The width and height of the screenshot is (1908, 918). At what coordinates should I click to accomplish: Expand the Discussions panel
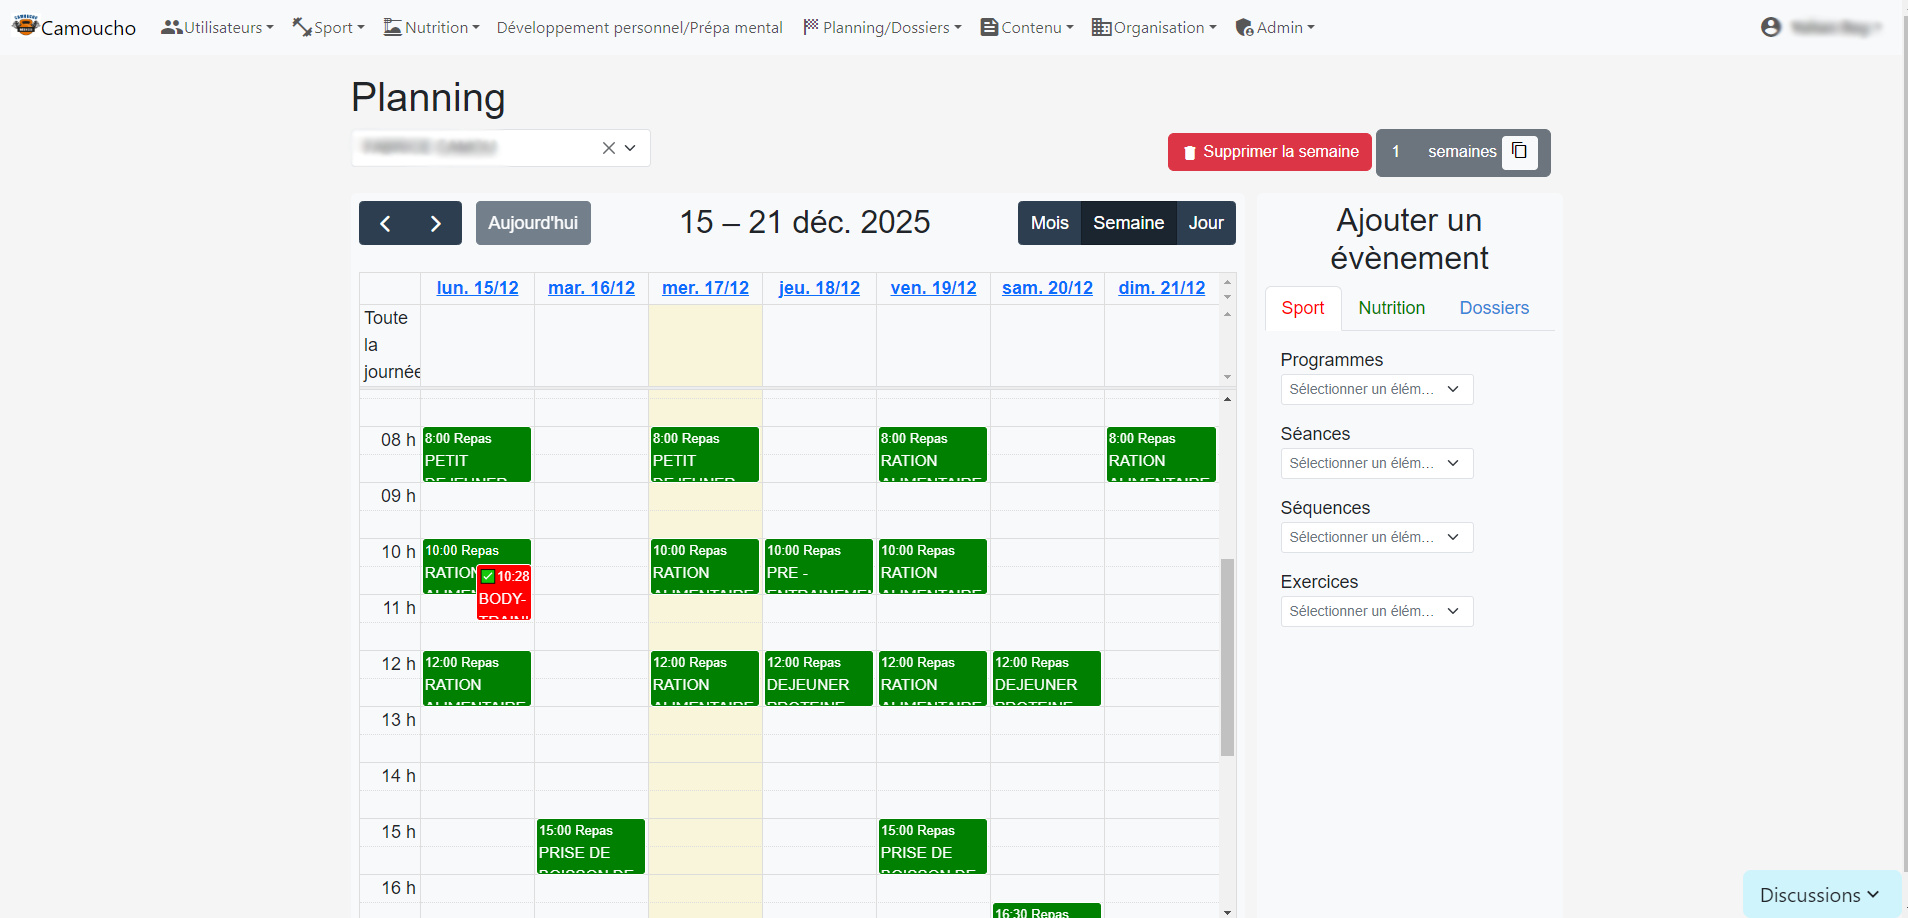1821,893
